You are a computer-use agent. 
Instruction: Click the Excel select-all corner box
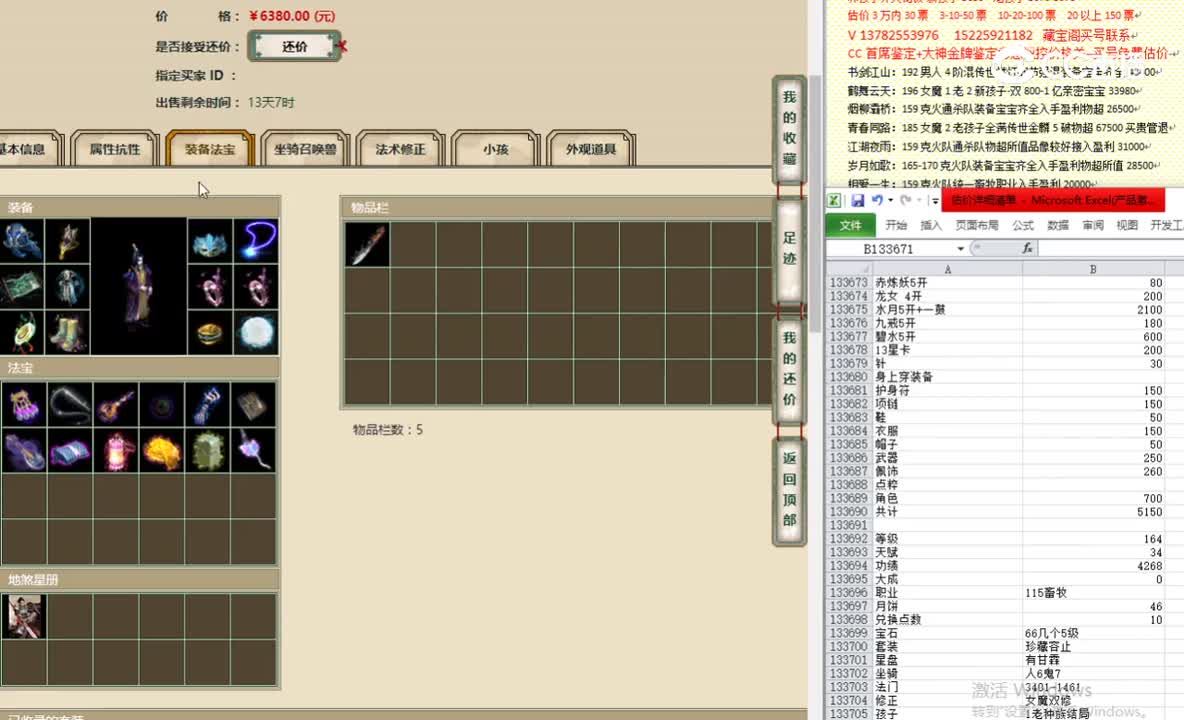[x=849, y=269]
